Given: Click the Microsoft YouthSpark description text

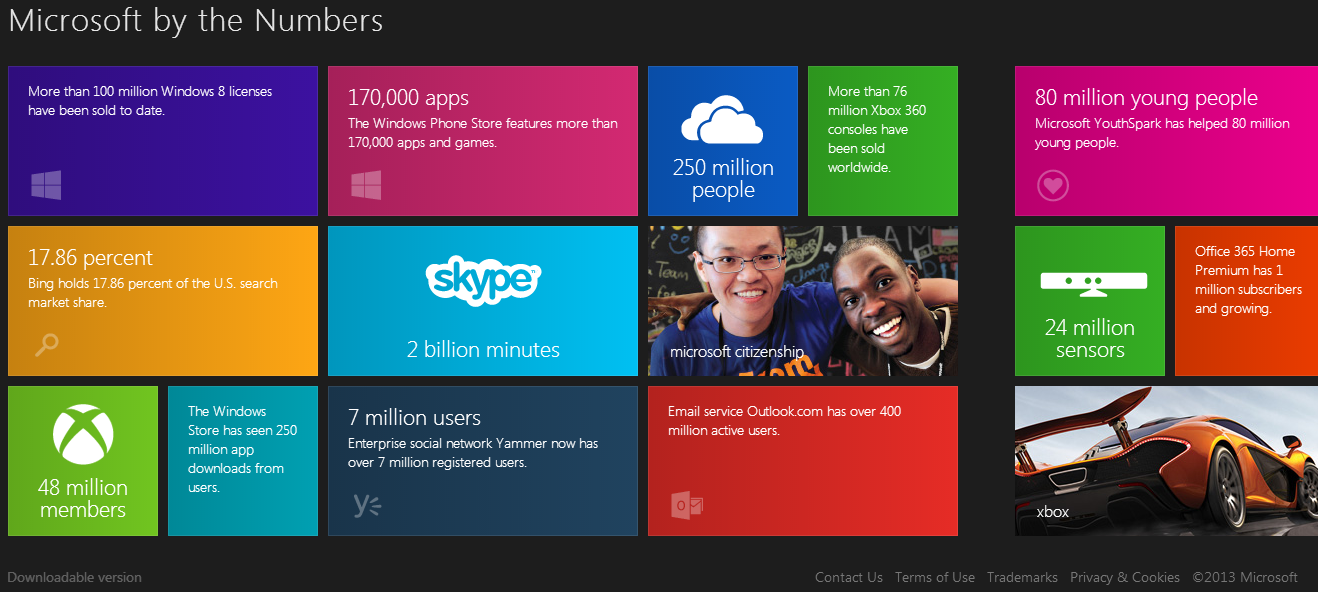Looking at the screenshot, I should (x=1162, y=133).
